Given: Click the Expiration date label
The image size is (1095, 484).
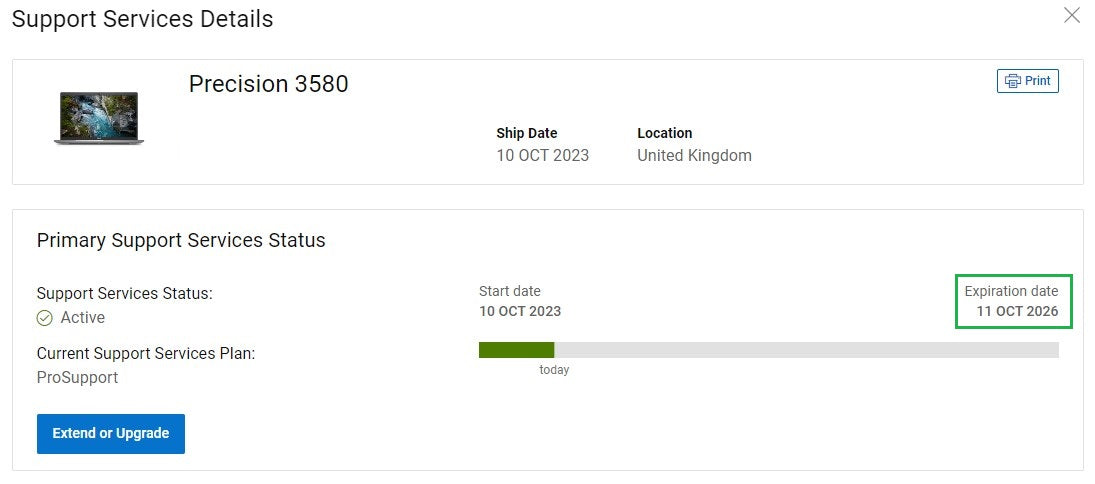Looking at the screenshot, I should (1011, 291).
